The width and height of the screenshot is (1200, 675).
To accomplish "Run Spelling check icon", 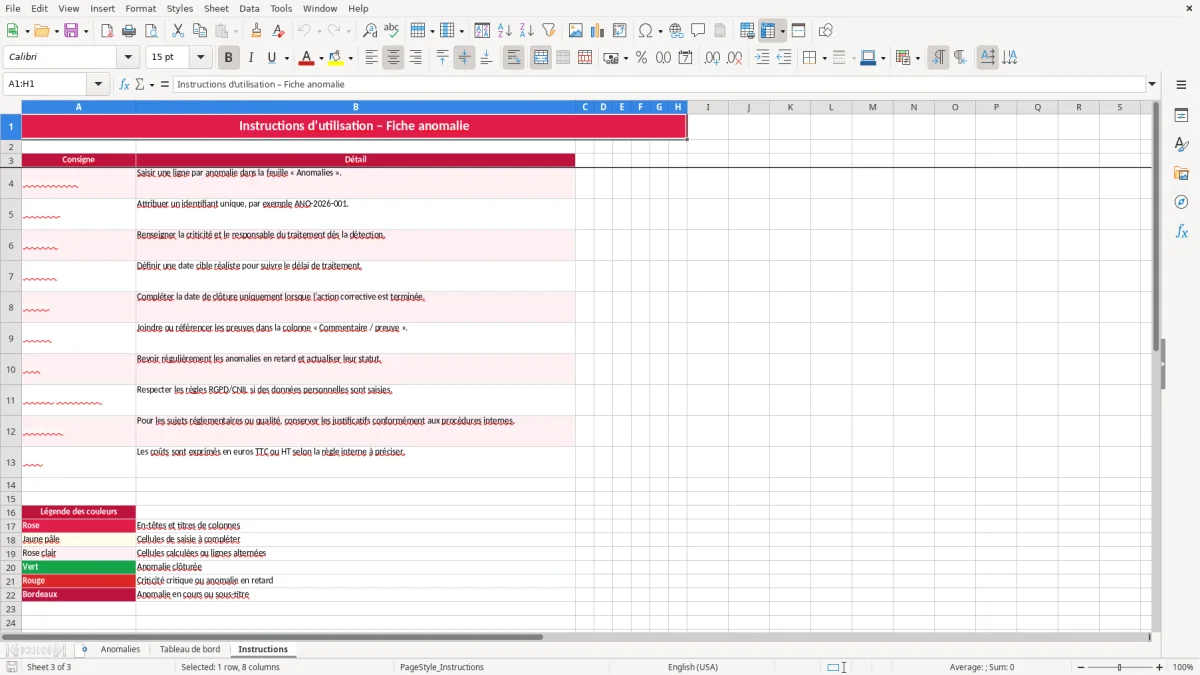I will point(392,31).
